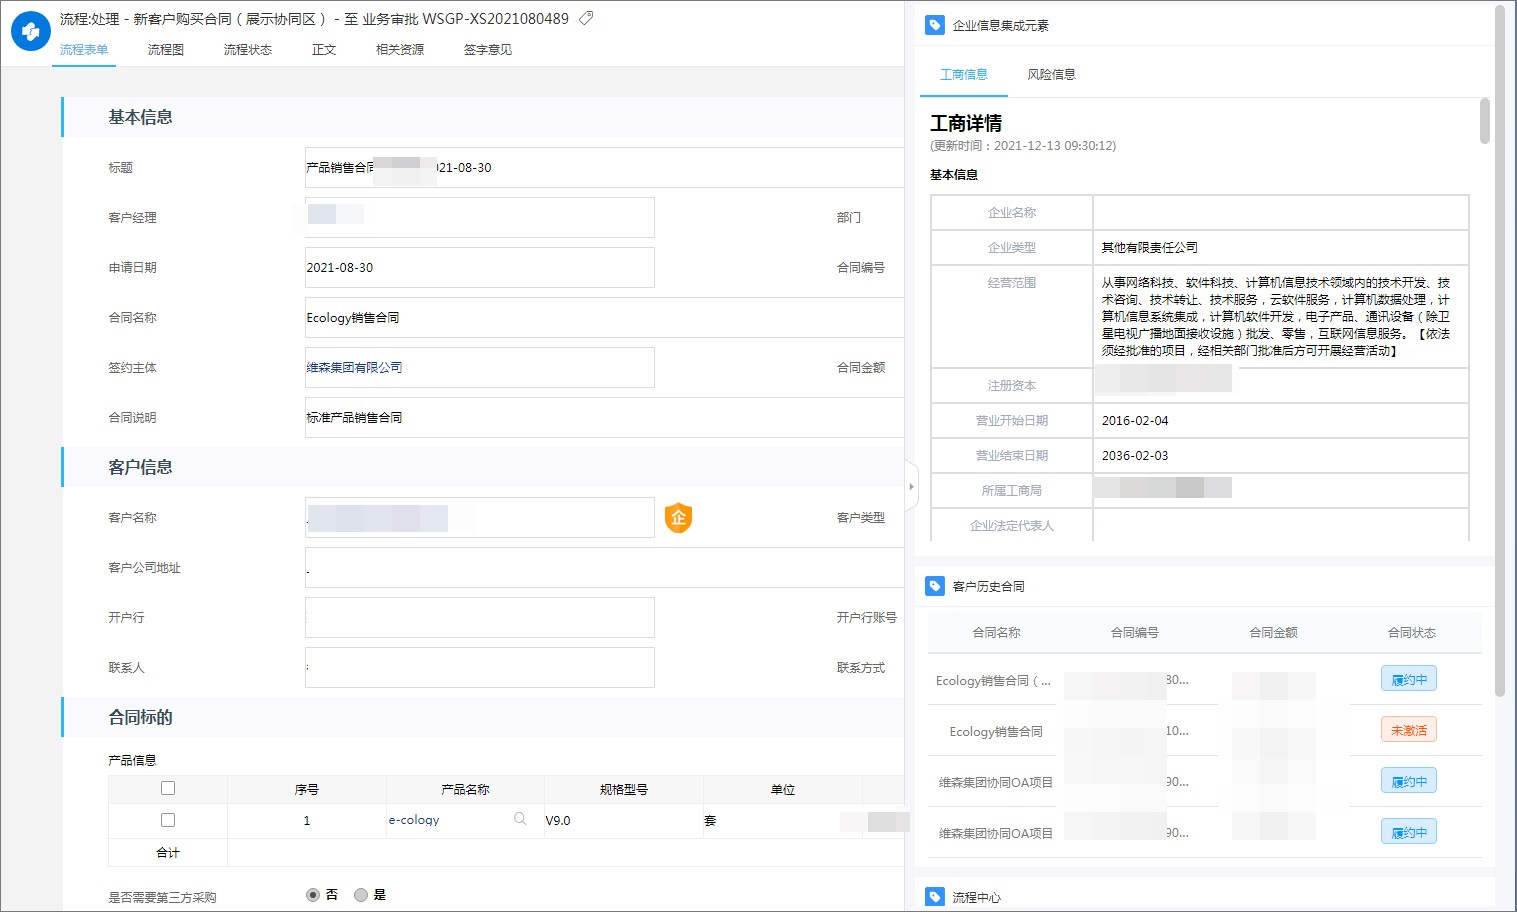Click the search icon in e-cology product cell
The width and height of the screenshot is (1517, 912).
click(520, 819)
